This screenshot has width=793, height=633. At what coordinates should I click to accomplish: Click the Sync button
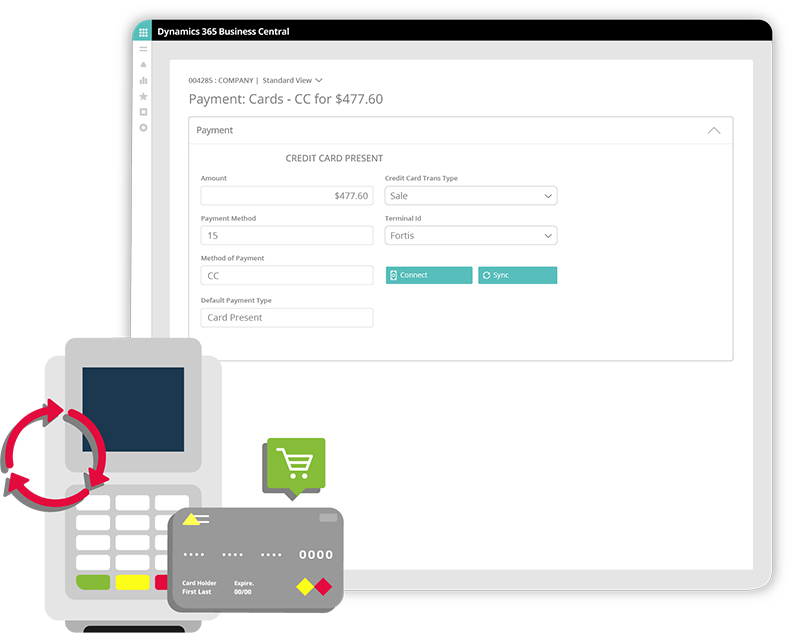click(517, 275)
